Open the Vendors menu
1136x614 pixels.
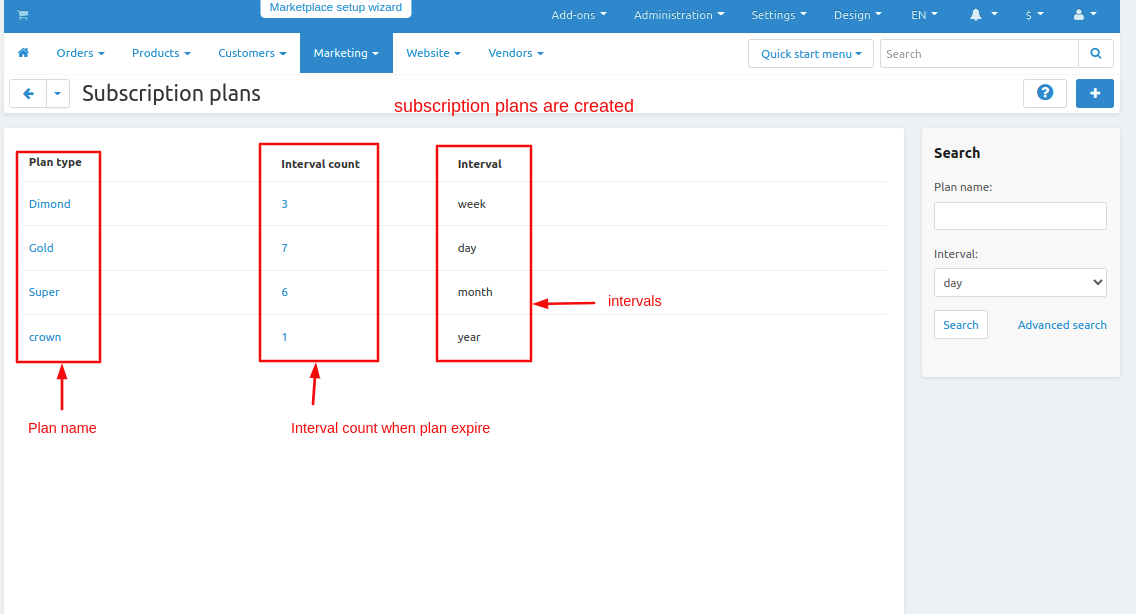[x=516, y=53]
